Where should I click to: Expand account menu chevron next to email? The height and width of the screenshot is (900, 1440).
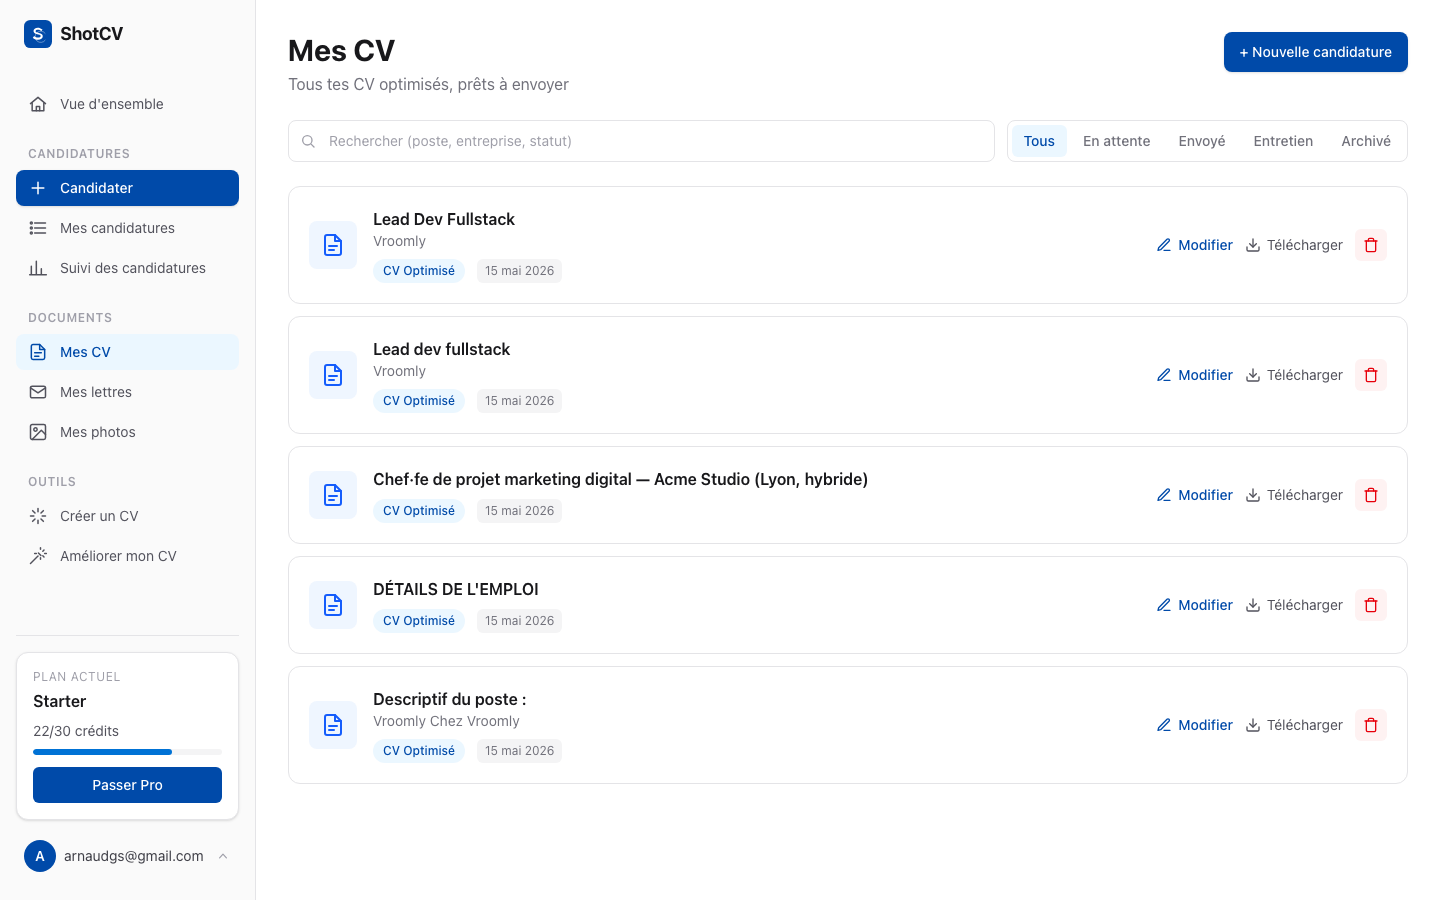pos(223,856)
